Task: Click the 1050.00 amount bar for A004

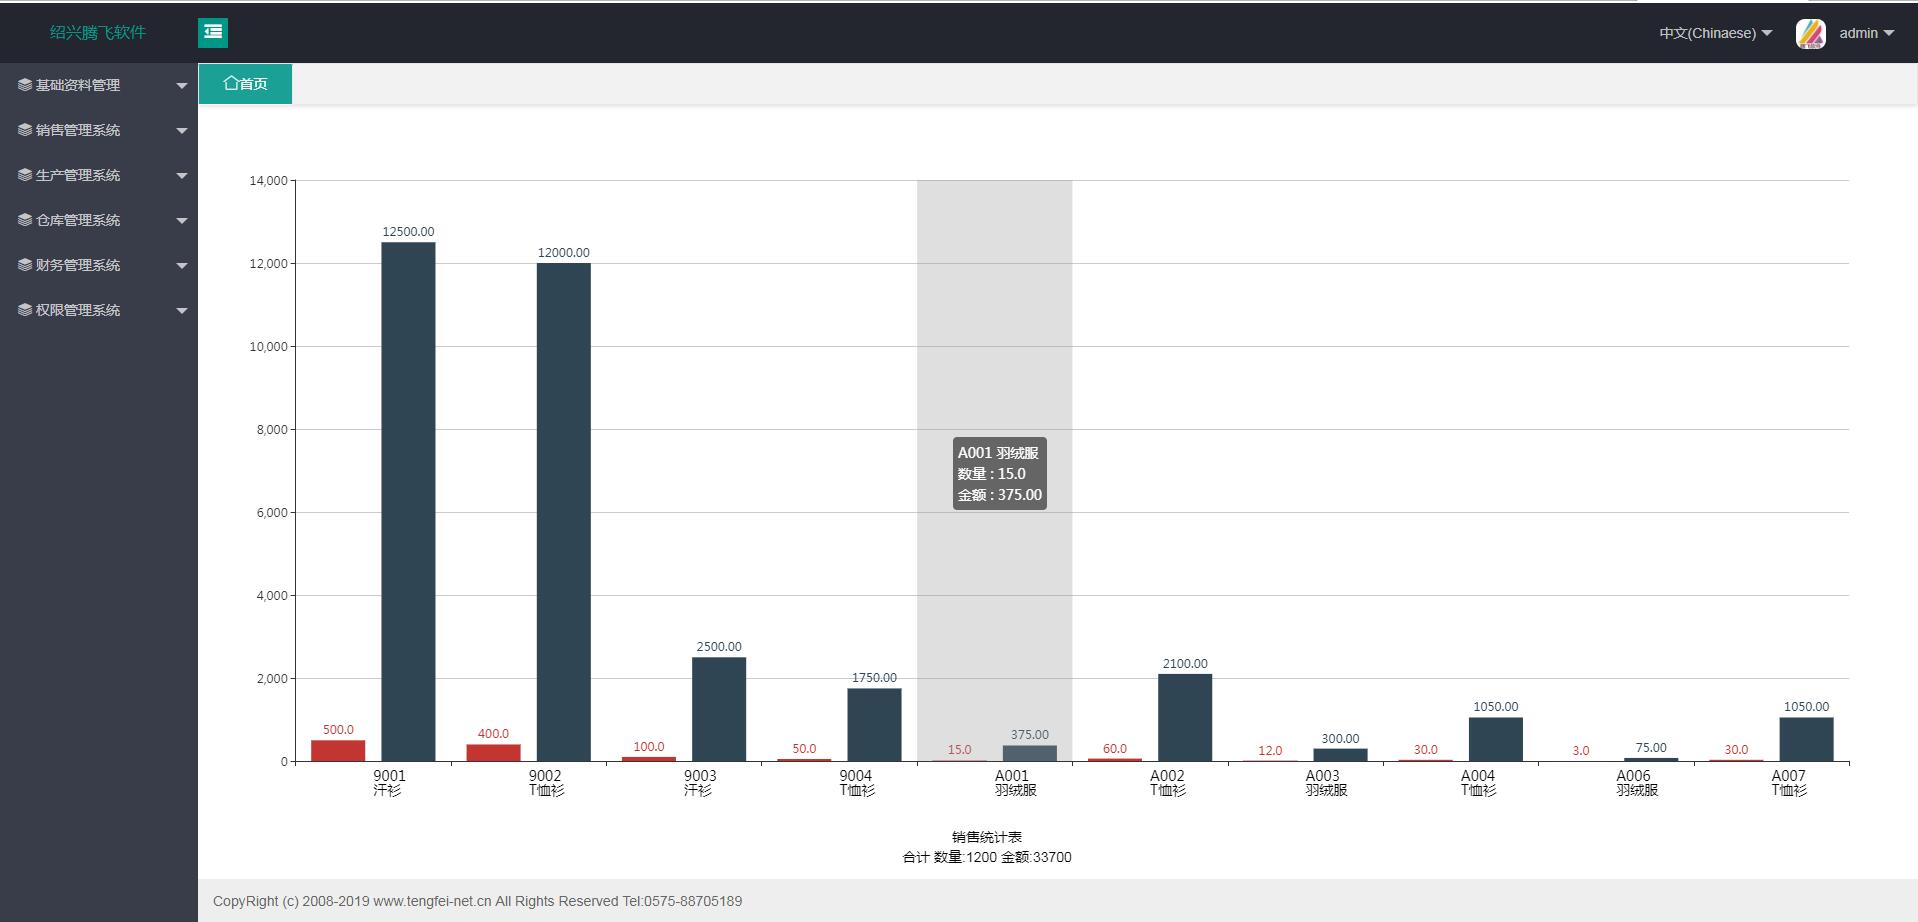Action: pos(1496,739)
